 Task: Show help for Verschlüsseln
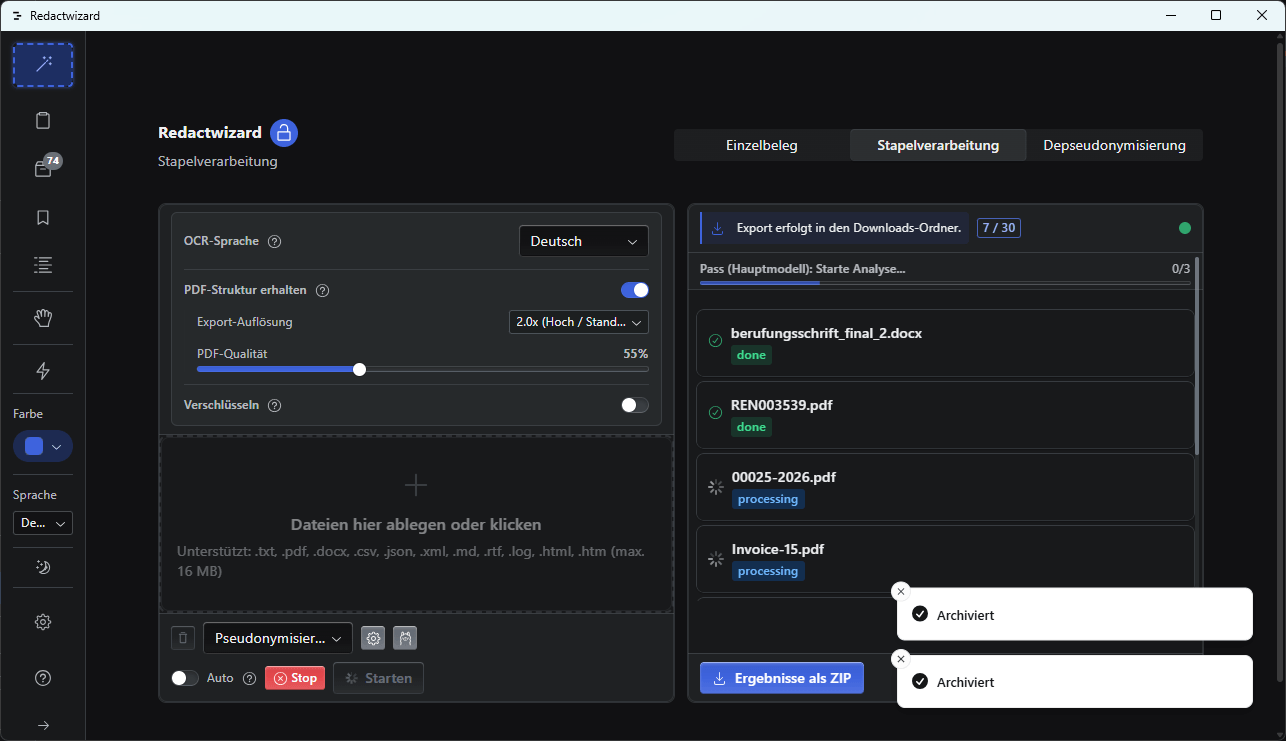(275, 406)
